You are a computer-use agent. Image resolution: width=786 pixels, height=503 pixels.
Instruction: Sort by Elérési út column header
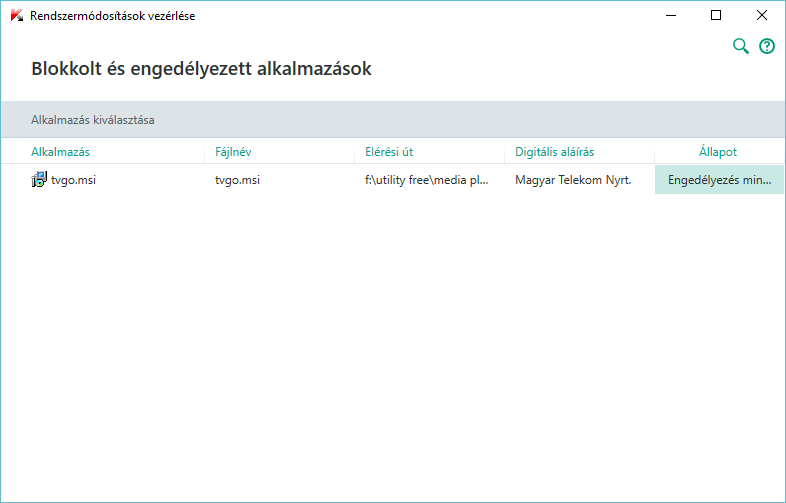pyautogui.click(x=389, y=152)
